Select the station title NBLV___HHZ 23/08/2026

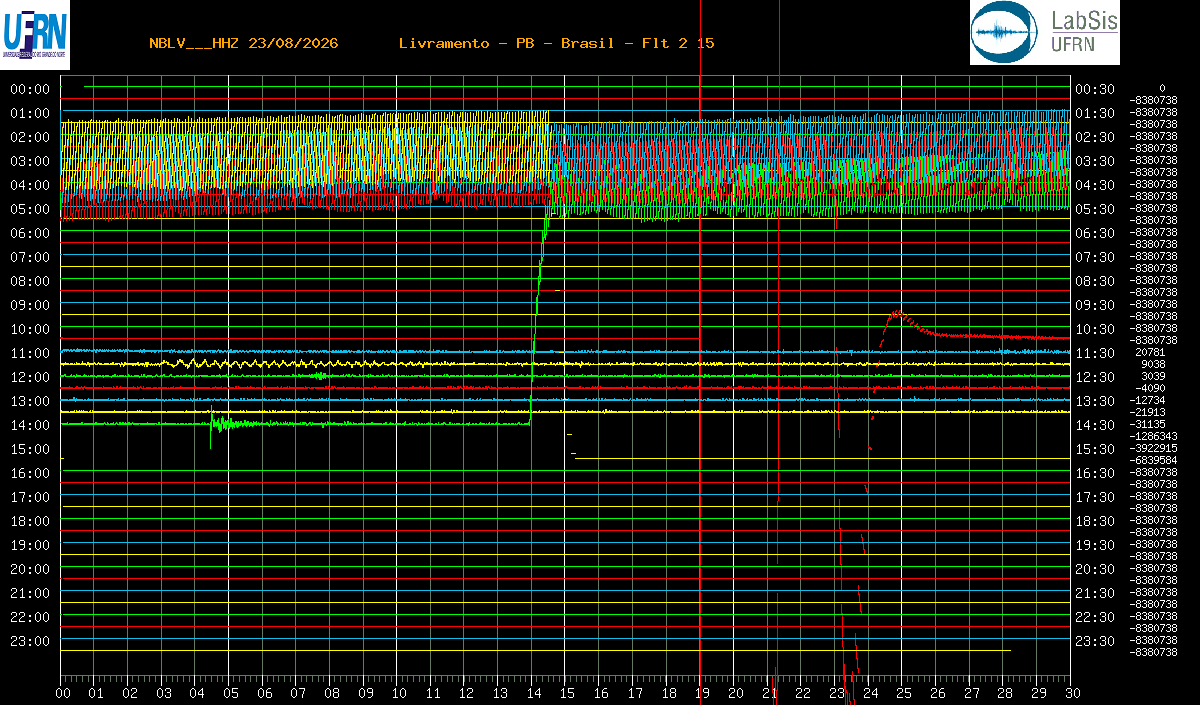(243, 43)
